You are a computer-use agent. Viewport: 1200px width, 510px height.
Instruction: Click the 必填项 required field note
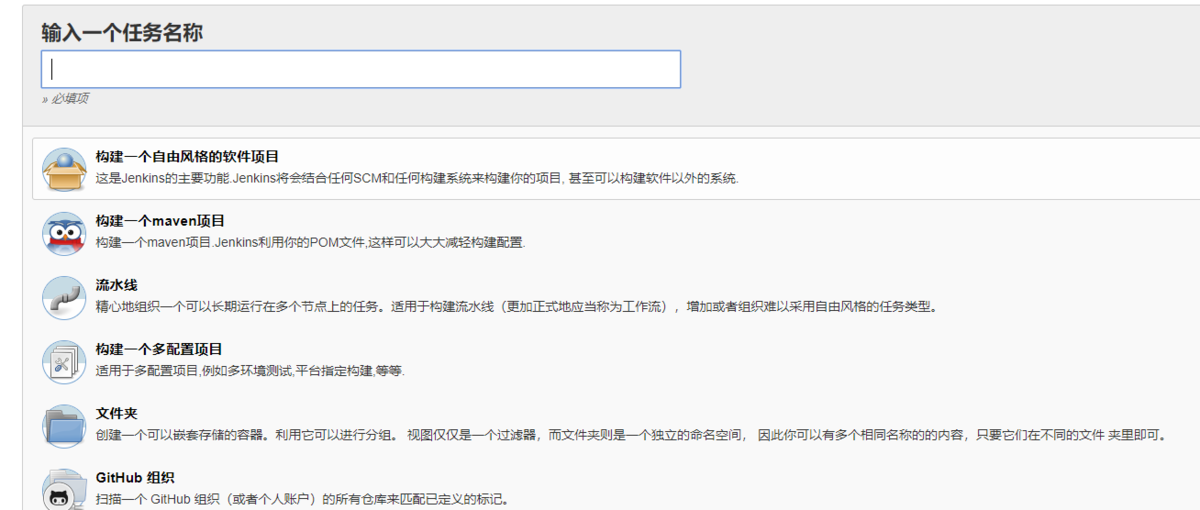(x=65, y=98)
